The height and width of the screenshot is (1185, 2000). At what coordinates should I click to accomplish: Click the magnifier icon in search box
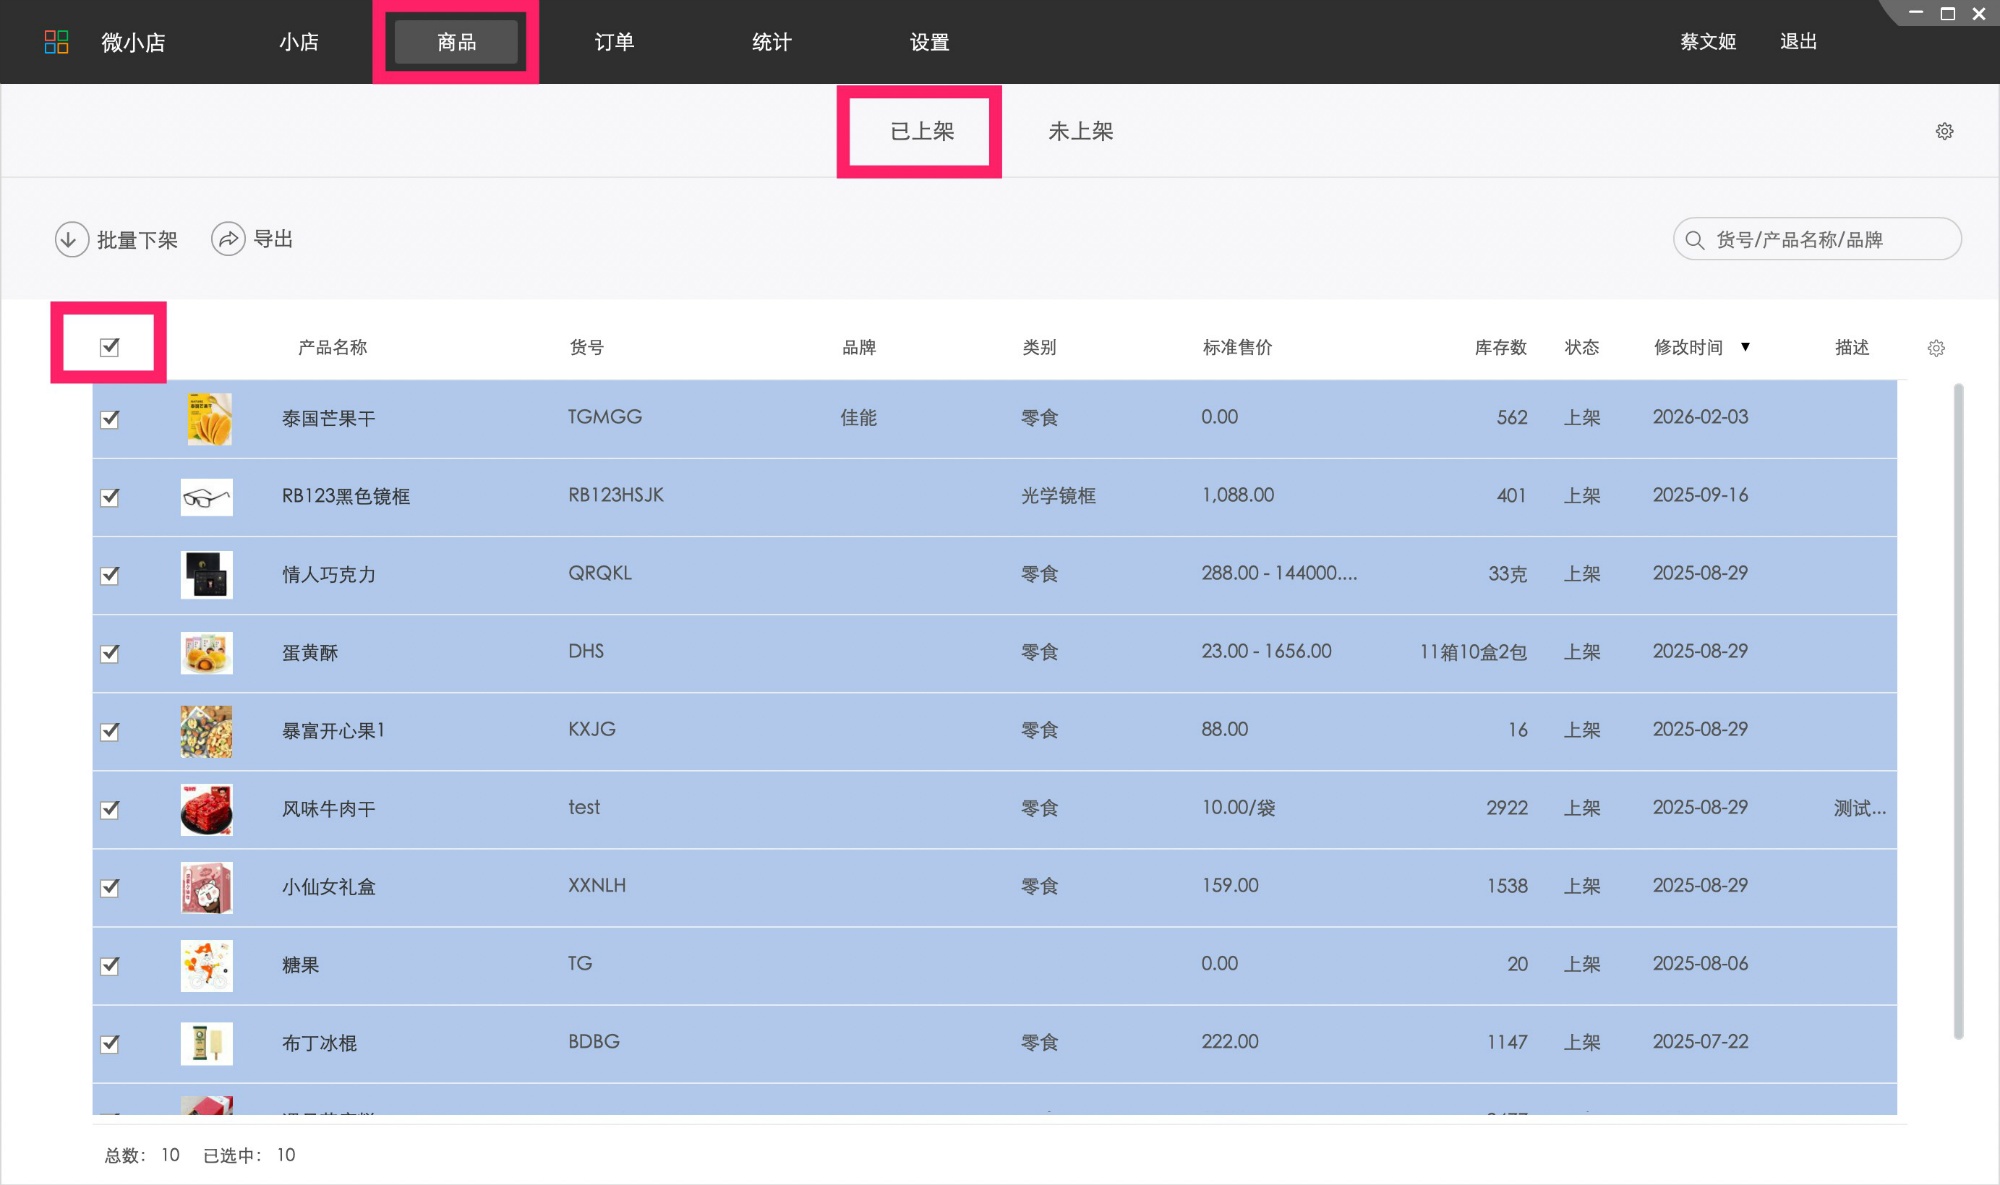(x=1694, y=240)
